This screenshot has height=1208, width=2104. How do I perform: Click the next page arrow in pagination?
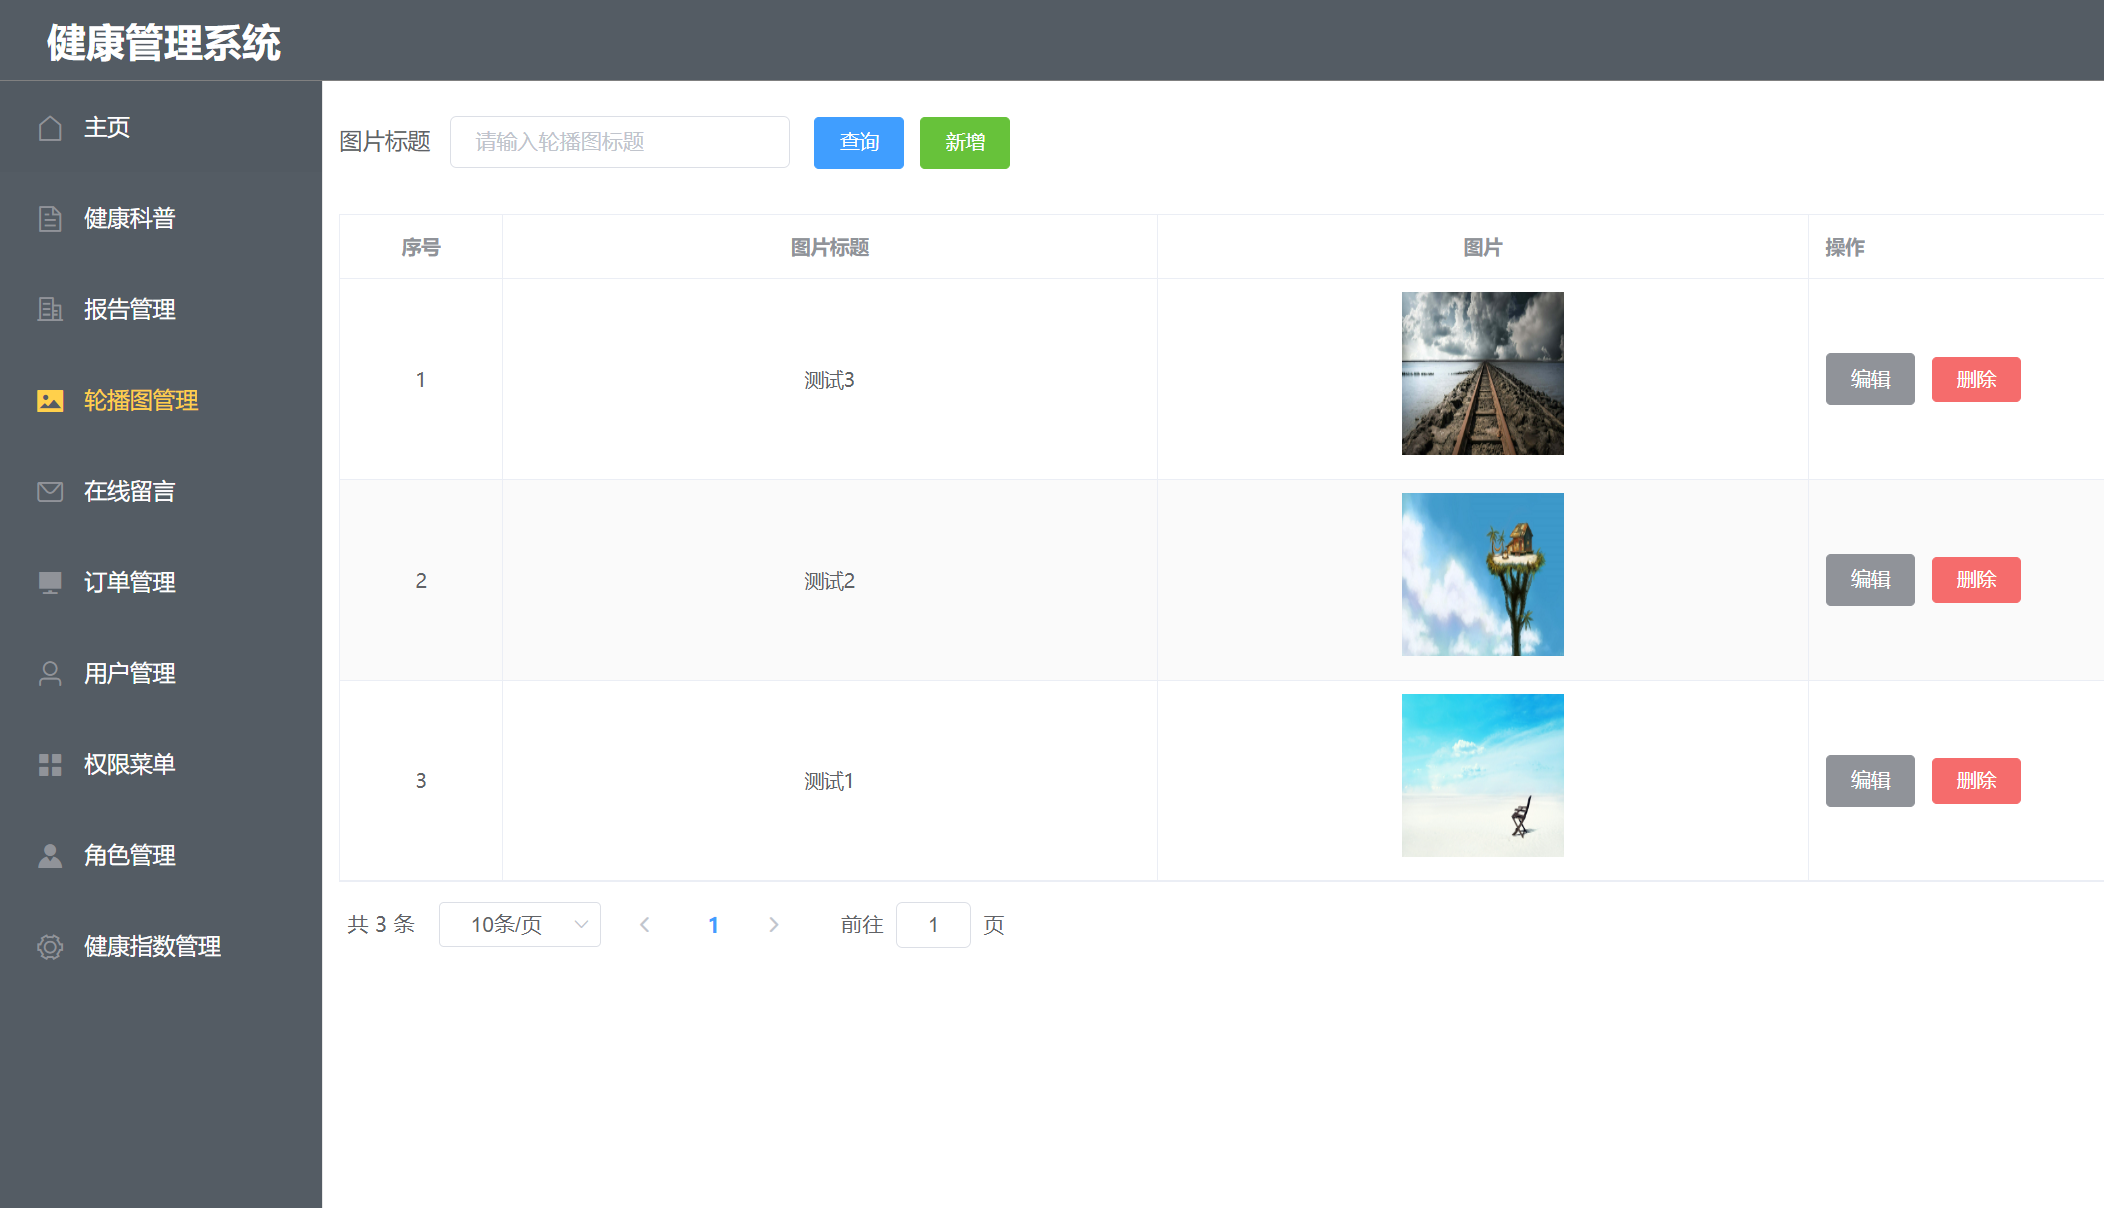coord(774,924)
